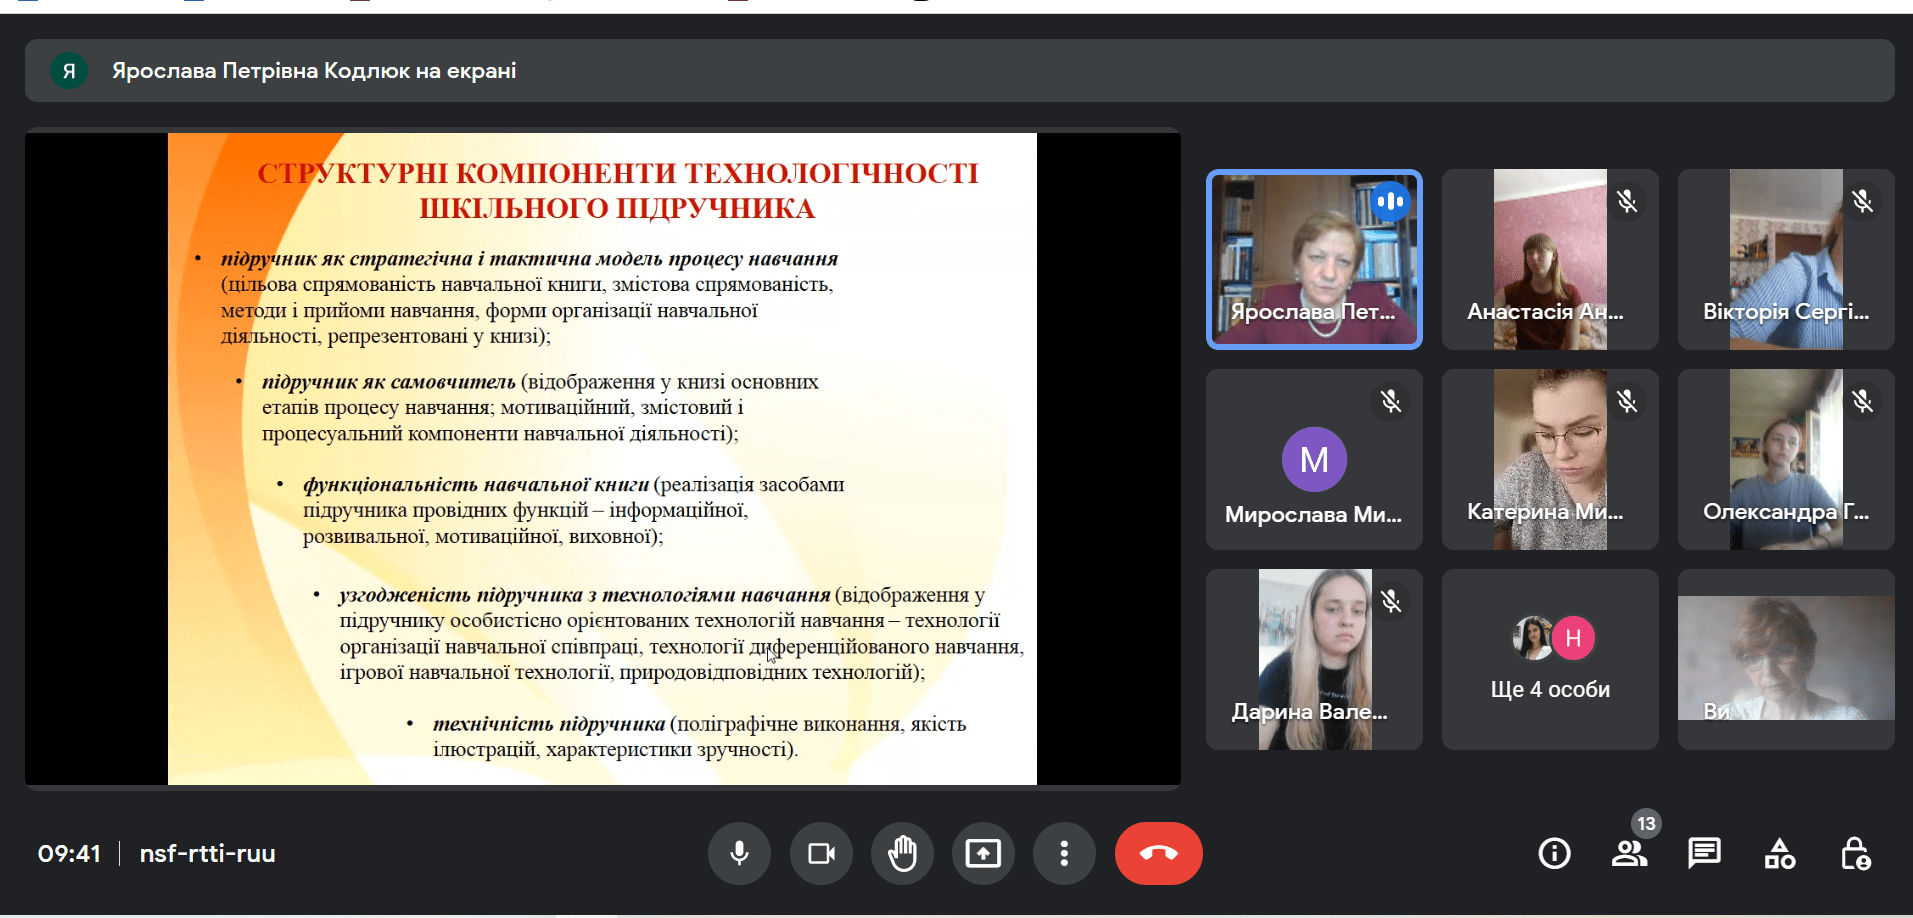Click the muted mic icon on Вікторія tile
The width and height of the screenshot is (1913, 918).
tap(1862, 202)
